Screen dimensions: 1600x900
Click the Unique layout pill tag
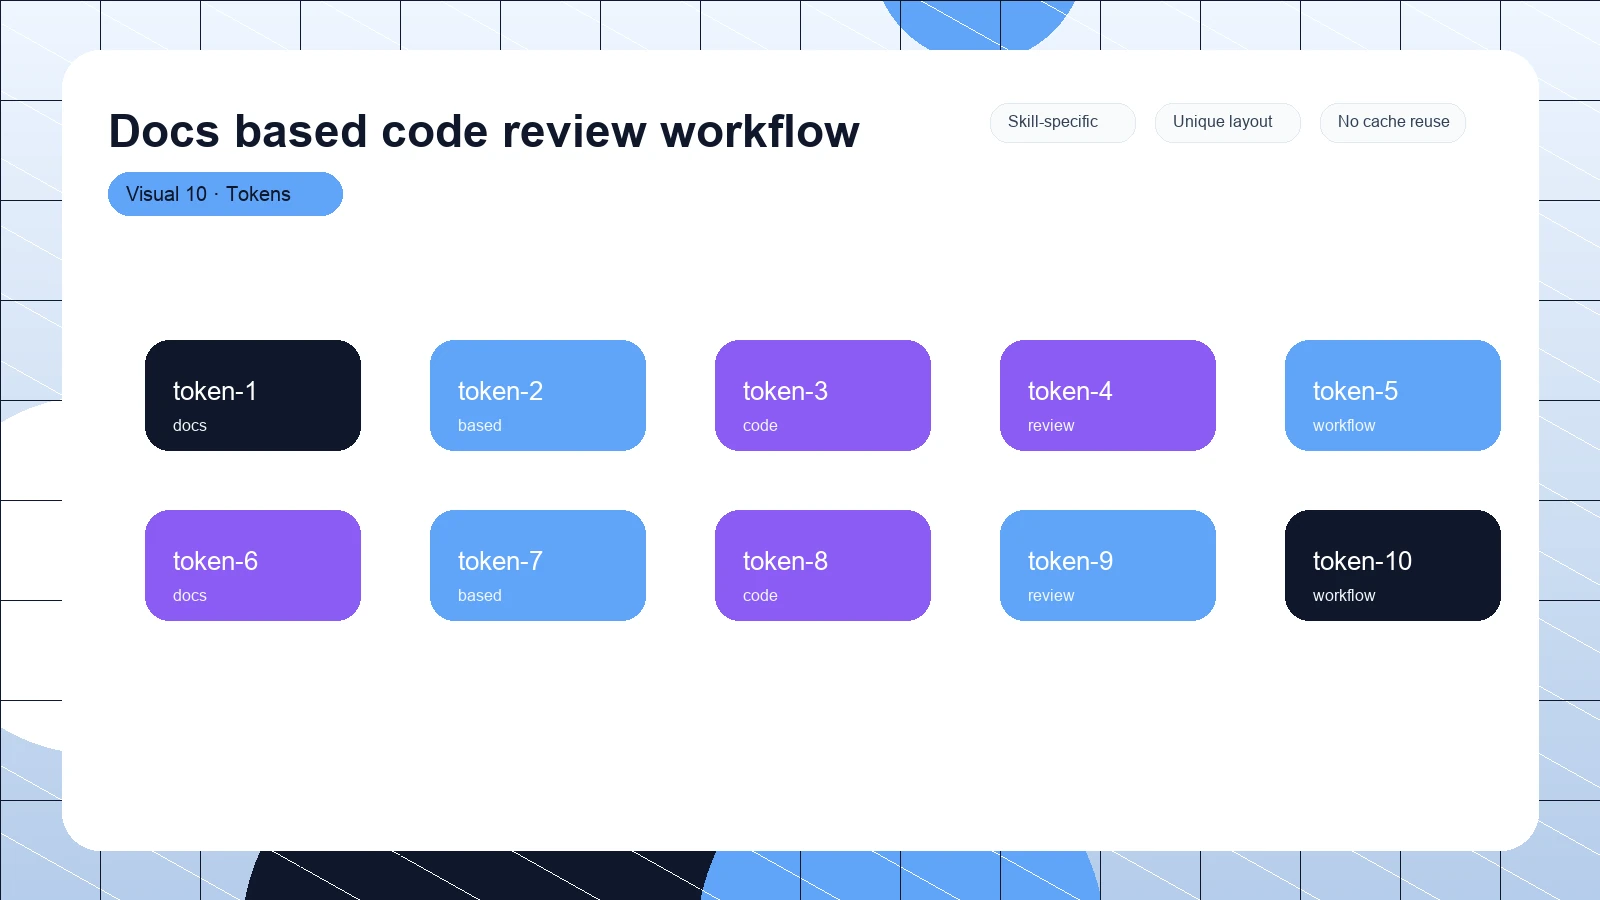pos(1227,122)
